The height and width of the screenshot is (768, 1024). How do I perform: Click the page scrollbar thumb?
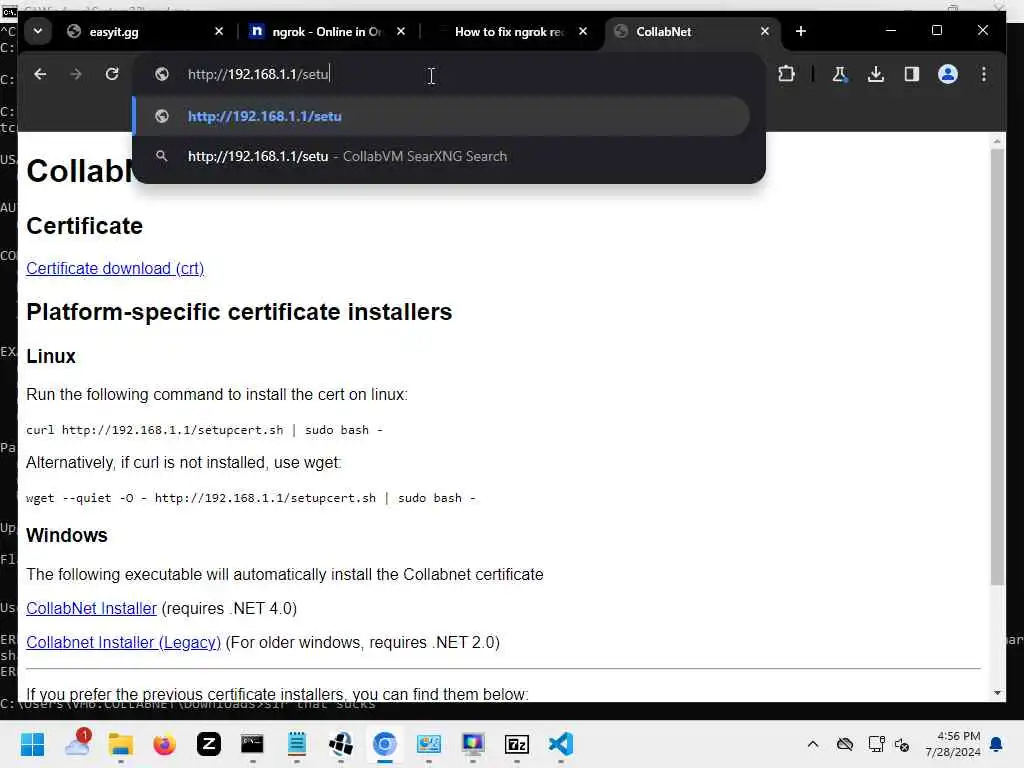[x=997, y=367]
